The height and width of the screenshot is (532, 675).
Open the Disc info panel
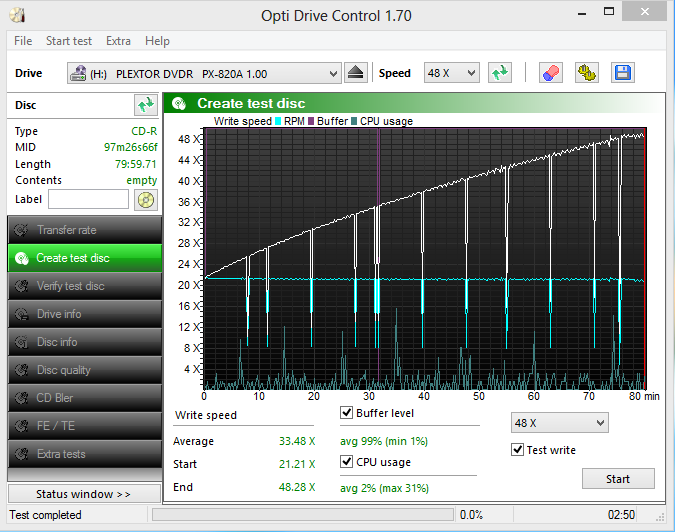pyautogui.click(x=85, y=342)
